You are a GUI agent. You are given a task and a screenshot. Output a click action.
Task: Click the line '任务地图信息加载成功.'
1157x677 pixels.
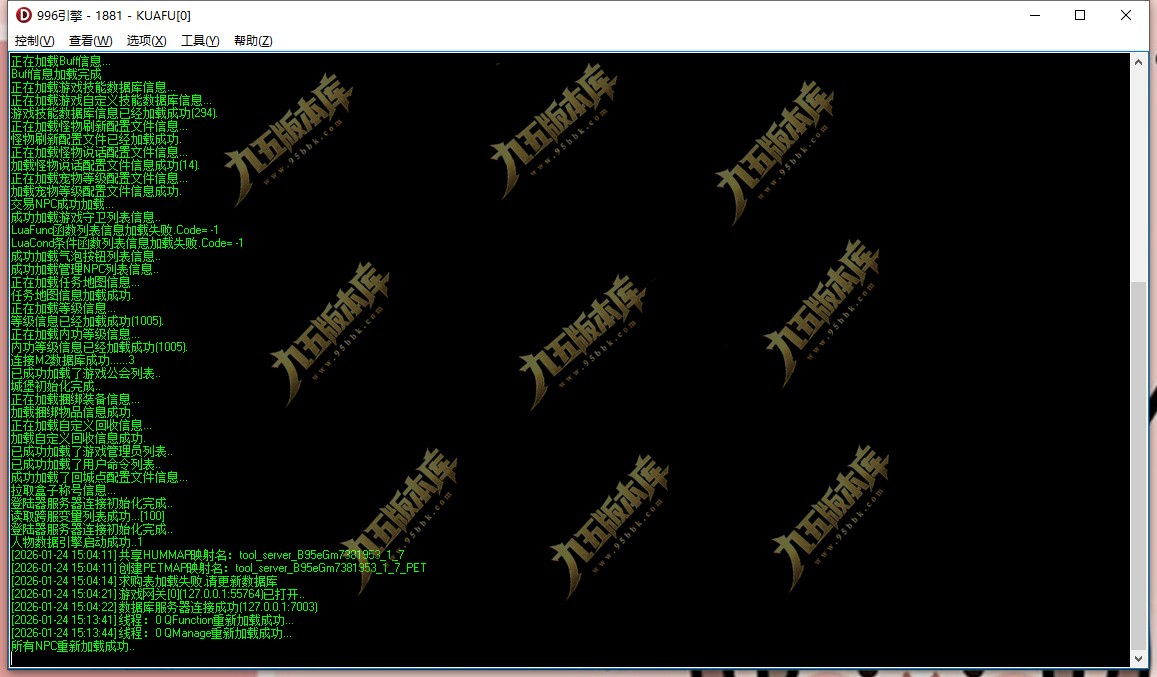(72, 295)
